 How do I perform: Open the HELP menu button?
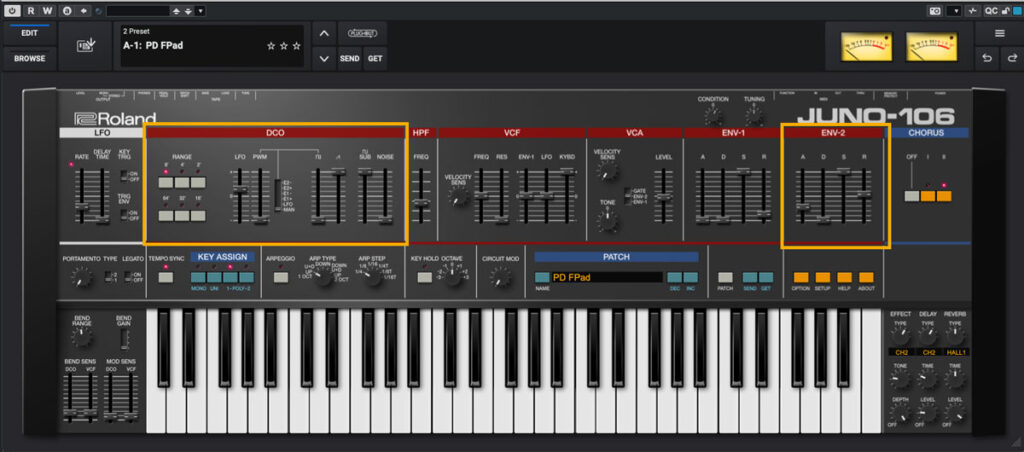(844, 277)
